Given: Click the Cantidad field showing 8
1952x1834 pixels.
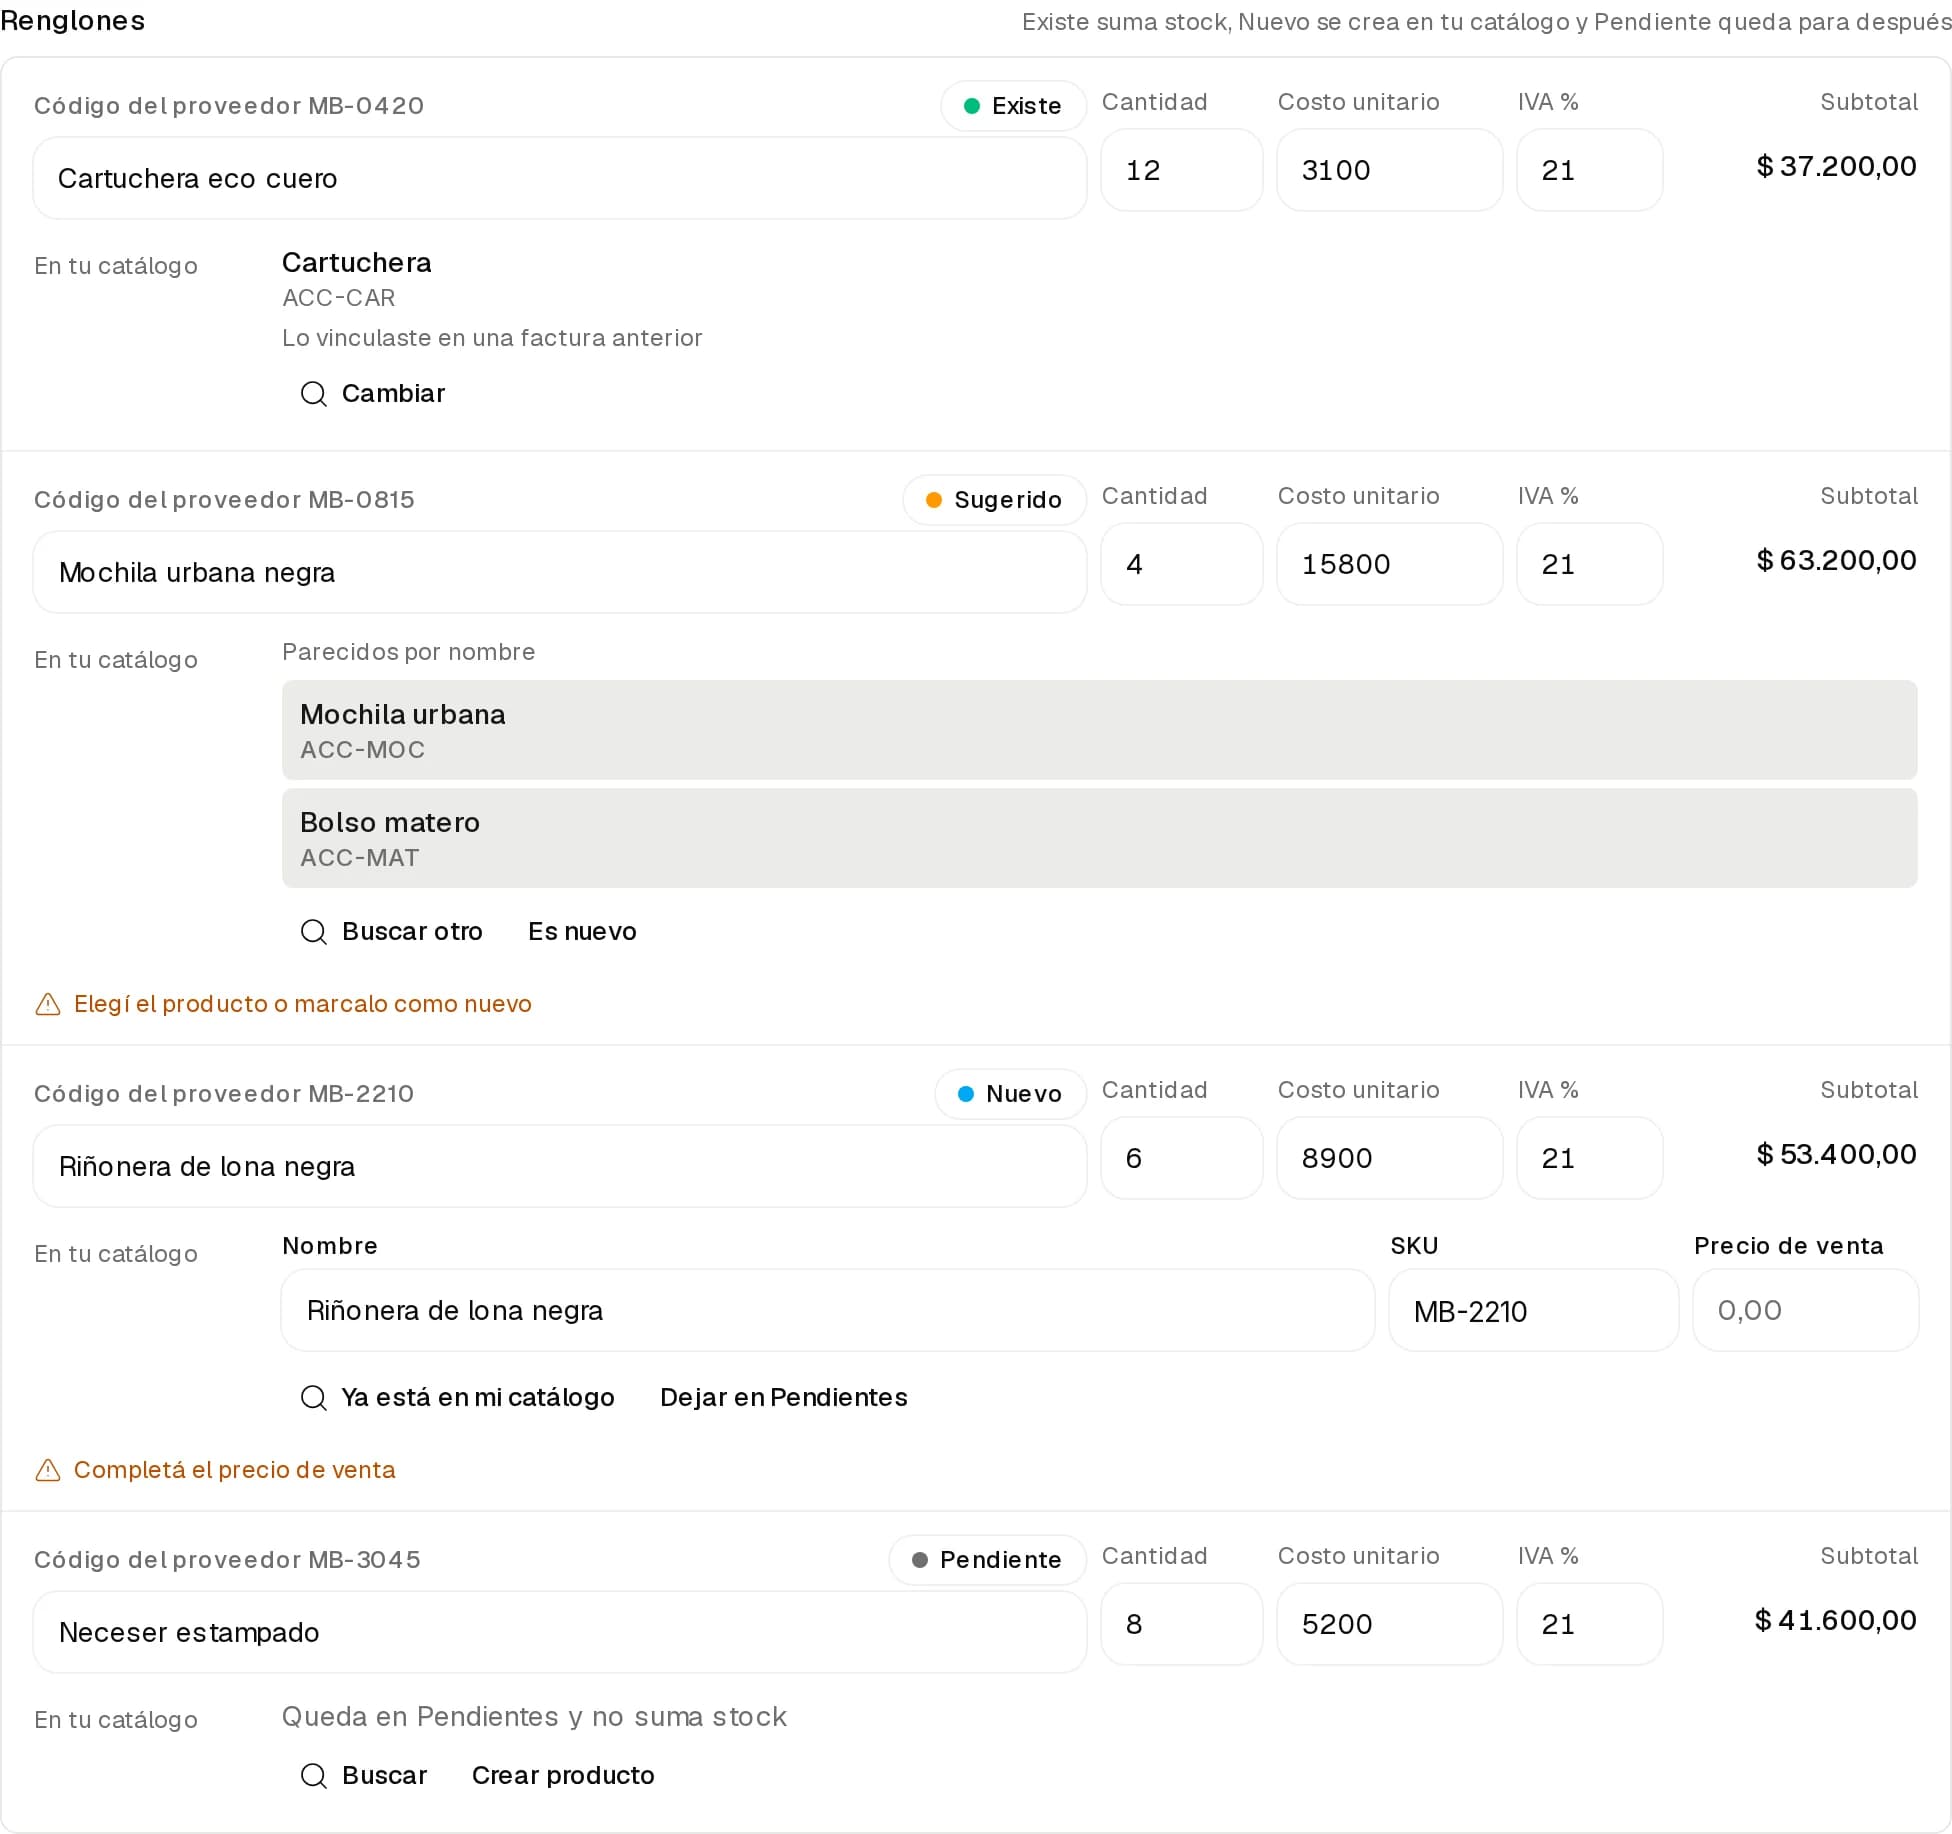Looking at the screenshot, I should (1182, 1624).
